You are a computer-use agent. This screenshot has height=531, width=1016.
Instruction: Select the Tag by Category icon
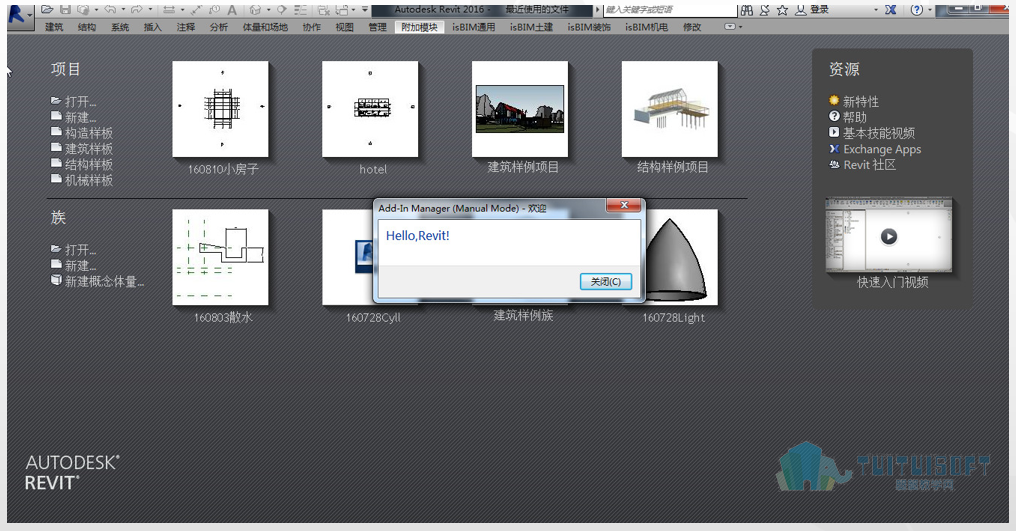[x=214, y=10]
